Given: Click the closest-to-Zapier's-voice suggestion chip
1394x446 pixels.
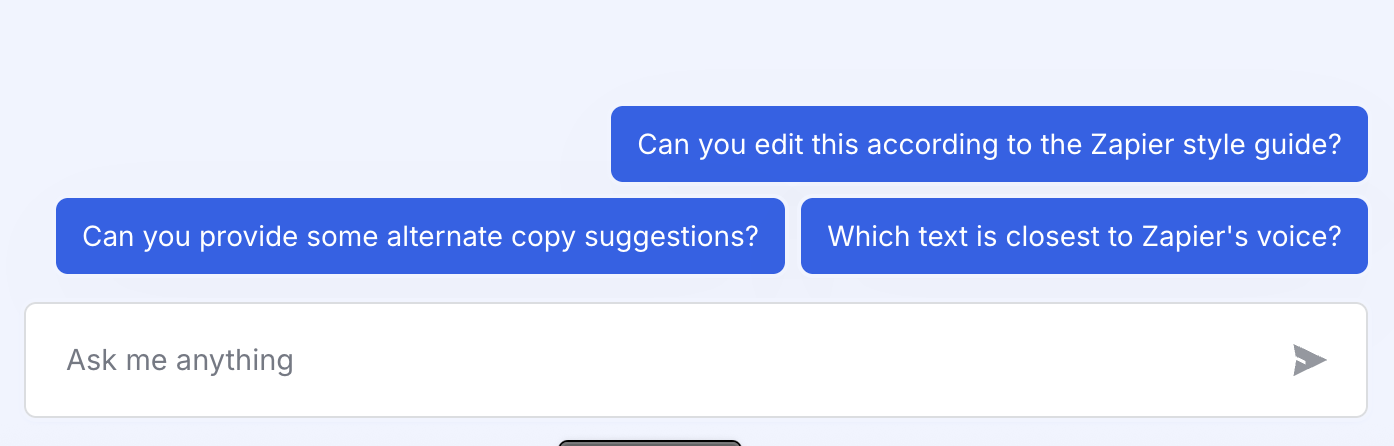Looking at the screenshot, I should (x=1084, y=236).
